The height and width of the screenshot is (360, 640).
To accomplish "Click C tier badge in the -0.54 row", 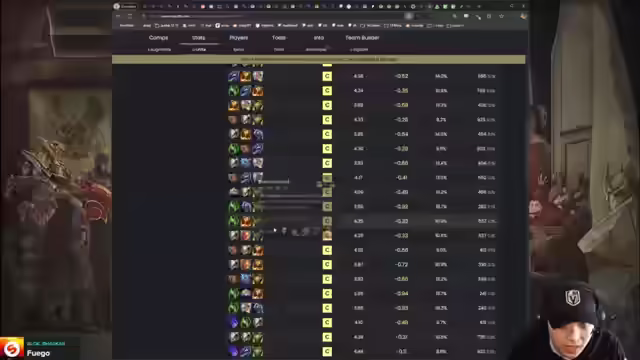I will [x=327, y=134].
